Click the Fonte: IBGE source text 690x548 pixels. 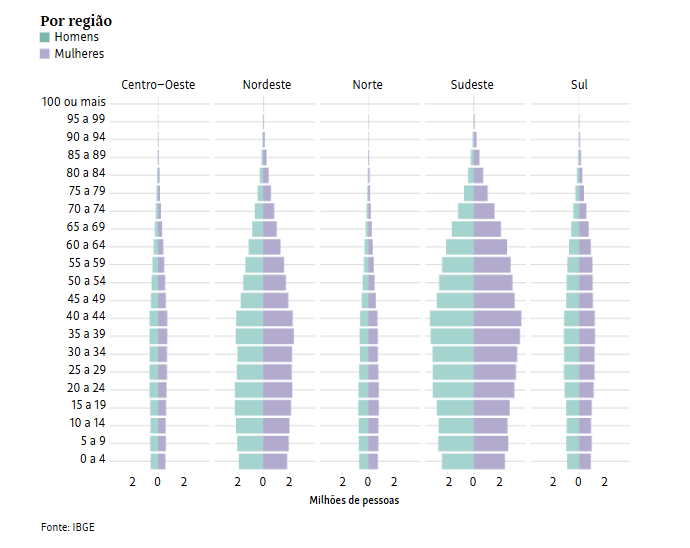69,527
